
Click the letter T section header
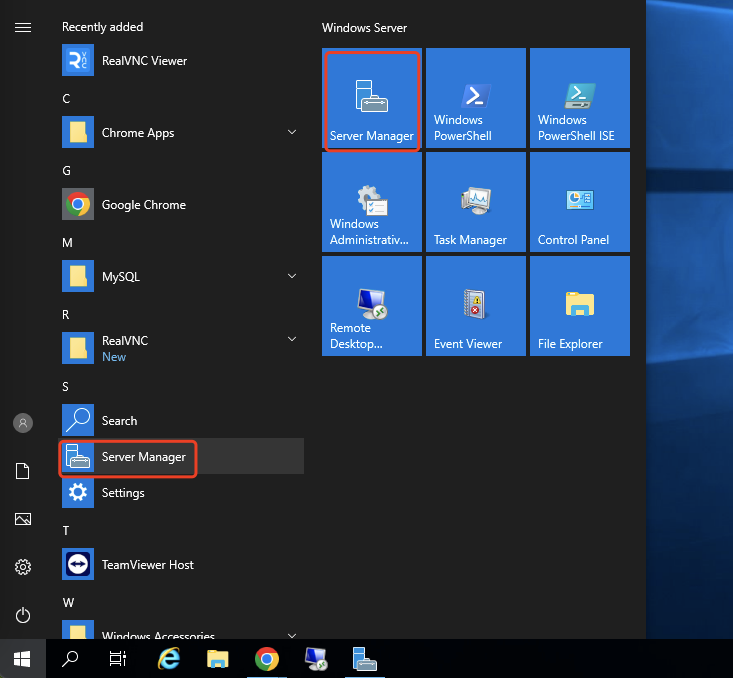point(66,531)
